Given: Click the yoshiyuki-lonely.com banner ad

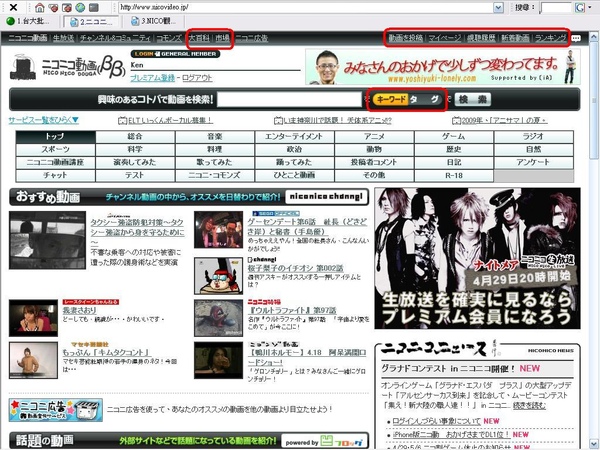Looking at the screenshot, I should [x=443, y=67].
